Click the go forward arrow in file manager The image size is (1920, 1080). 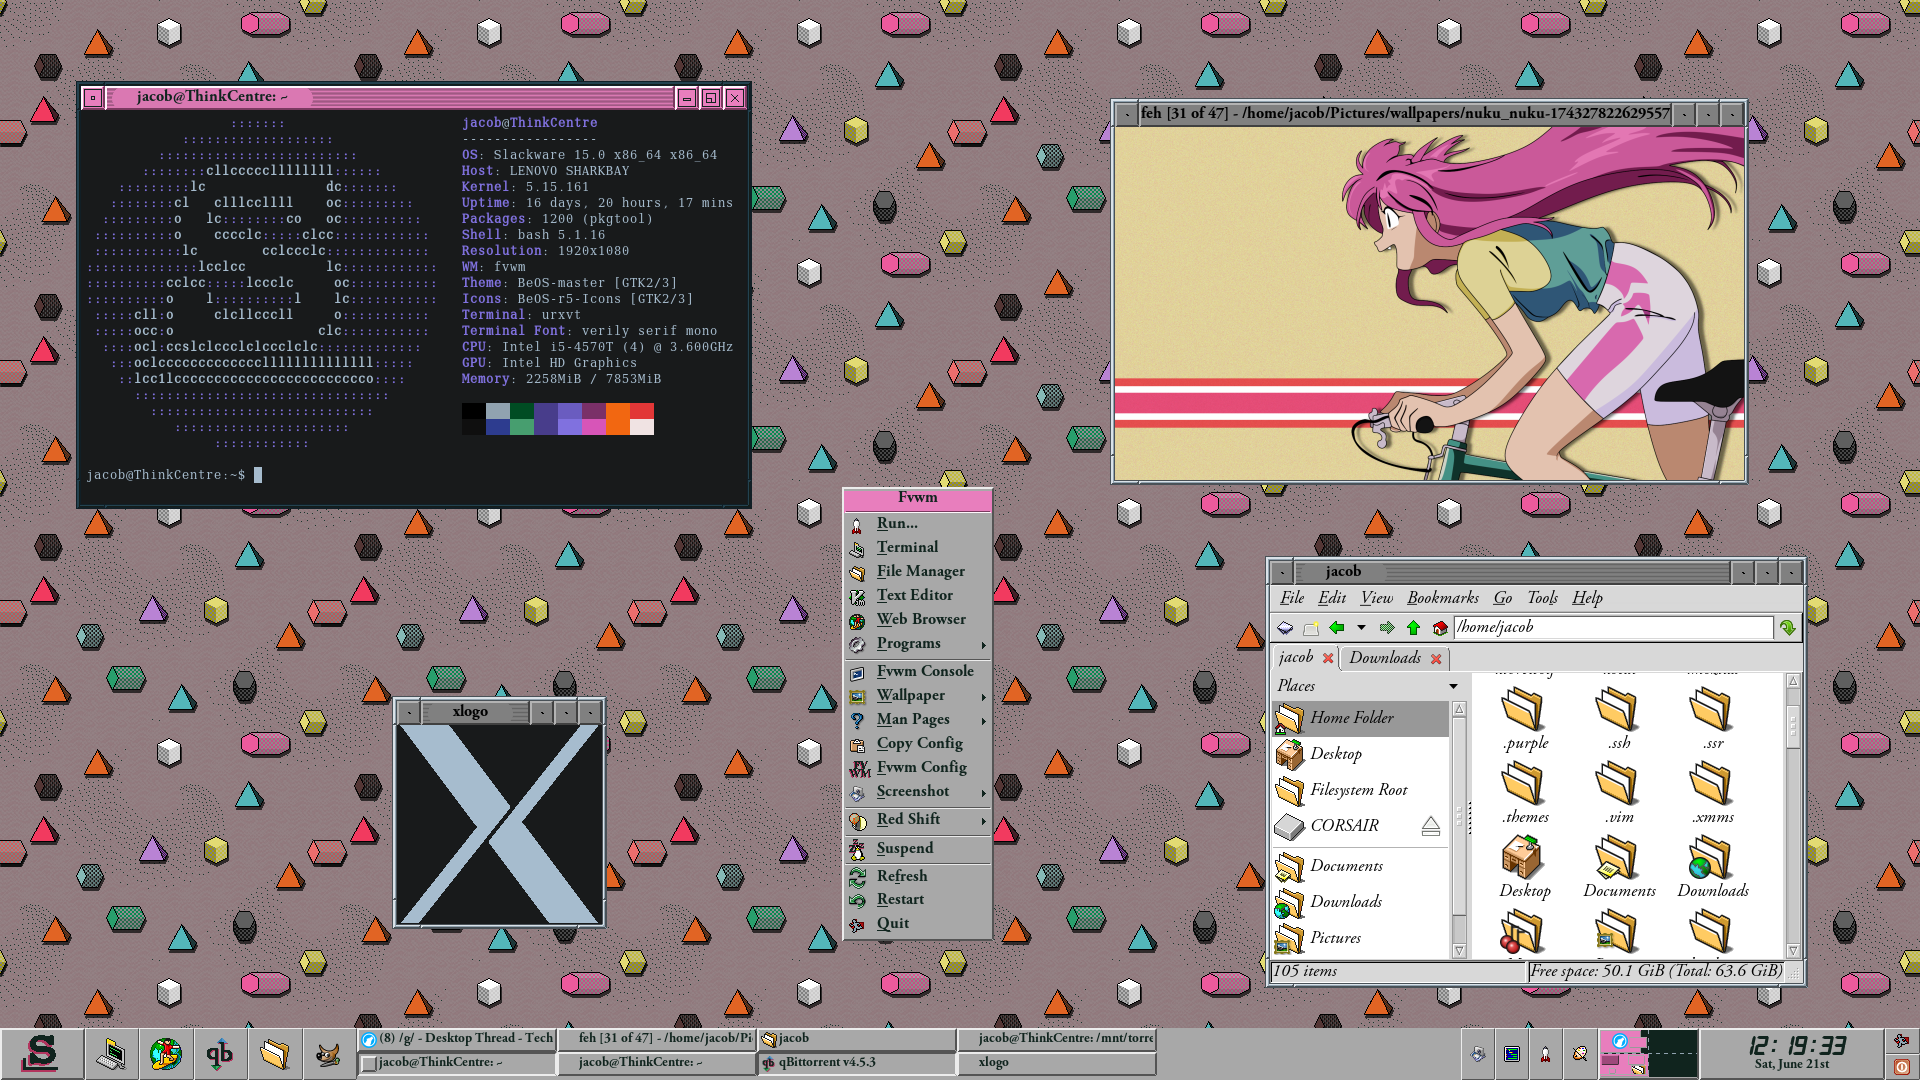pos(1387,628)
